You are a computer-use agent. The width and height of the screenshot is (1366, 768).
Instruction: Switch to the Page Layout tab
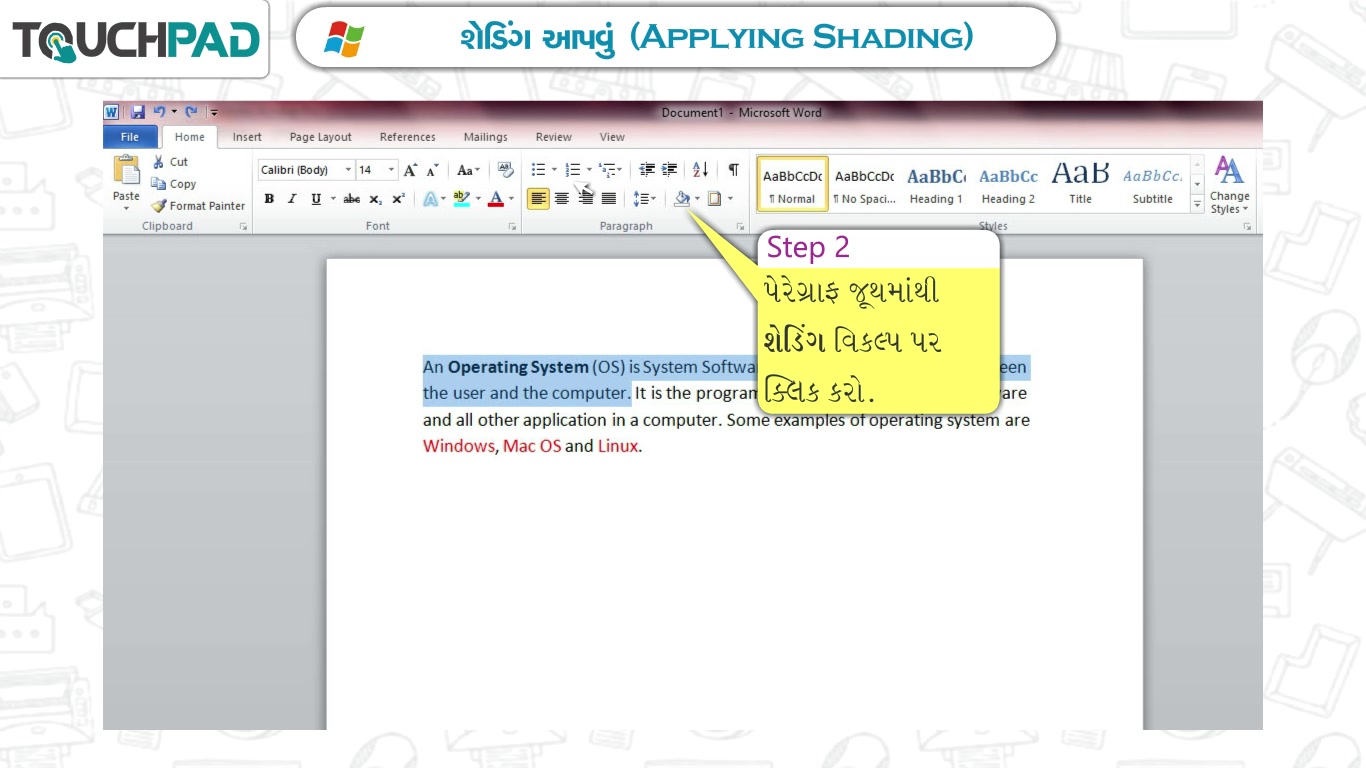[x=320, y=137]
